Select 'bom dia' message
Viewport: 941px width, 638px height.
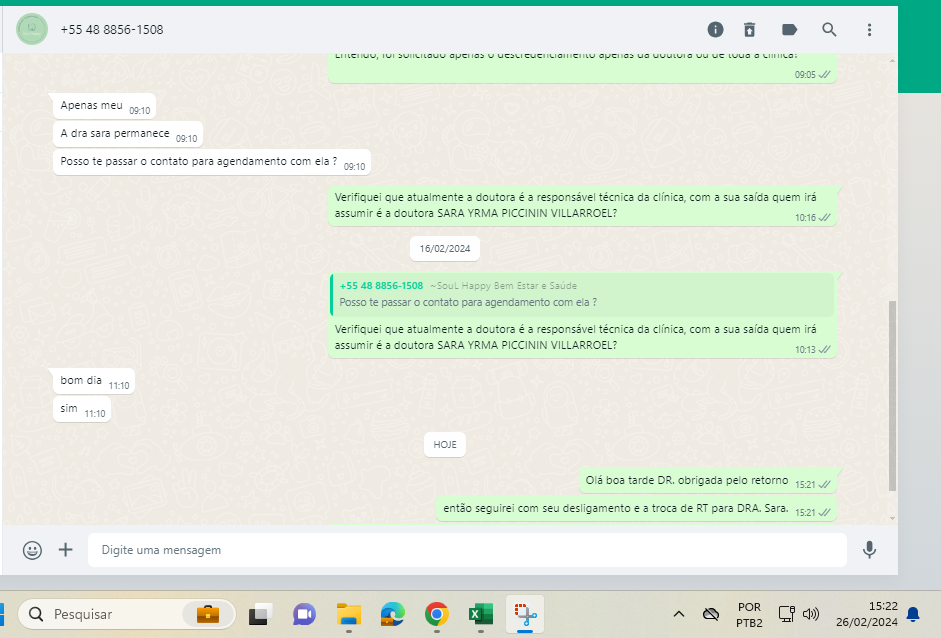coord(94,382)
